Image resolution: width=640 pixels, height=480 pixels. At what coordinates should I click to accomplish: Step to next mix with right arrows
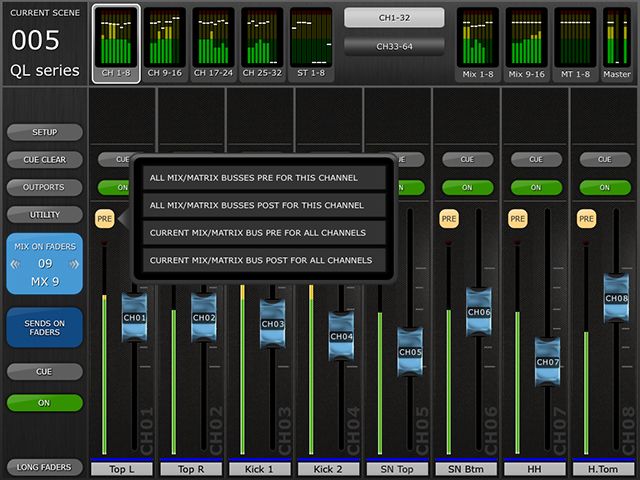tap(73, 265)
